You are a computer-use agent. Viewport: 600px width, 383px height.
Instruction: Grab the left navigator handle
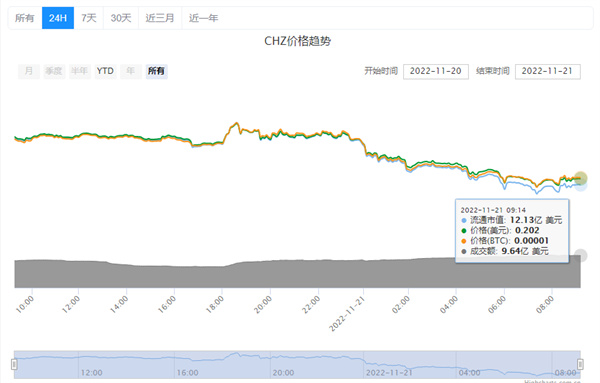pos(14,364)
